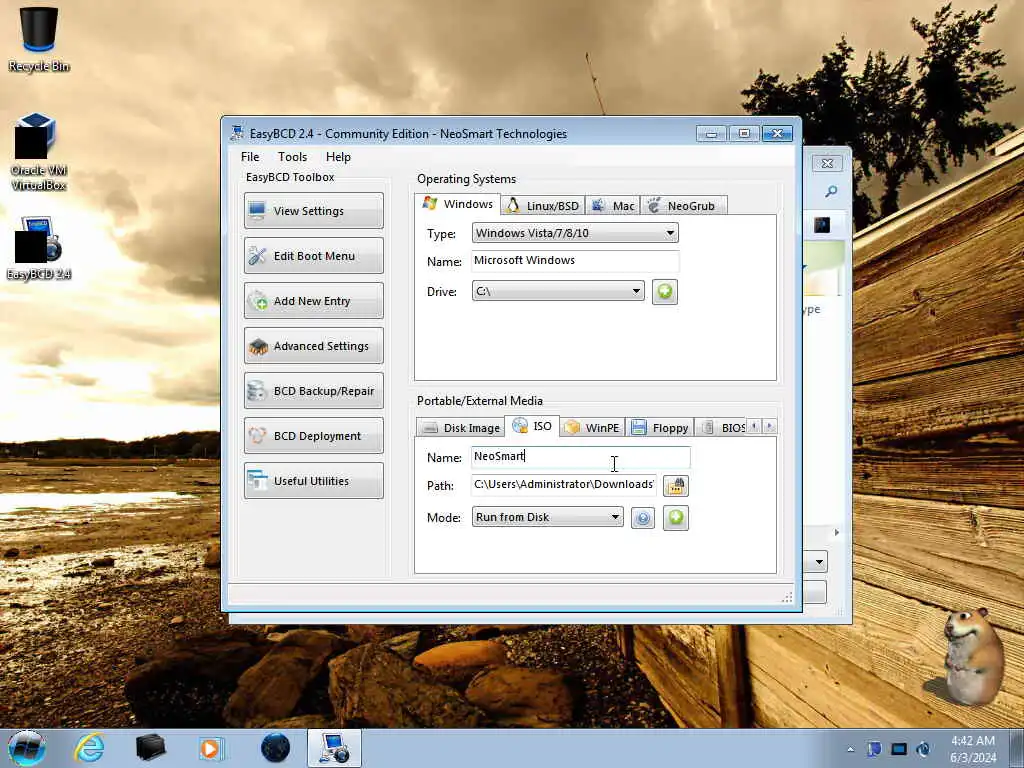
Task: Switch to the Linux/BSD tab
Action: coord(543,206)
